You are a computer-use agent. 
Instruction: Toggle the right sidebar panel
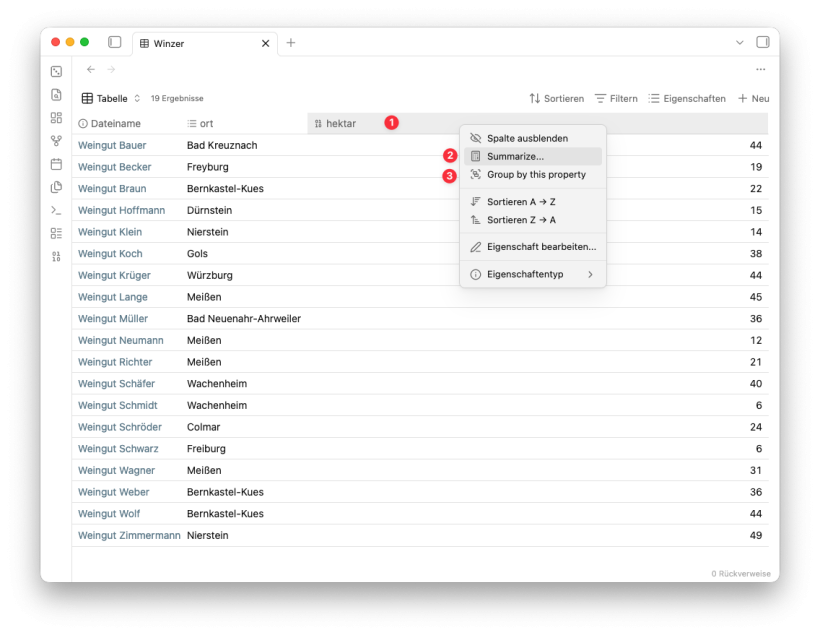763,43
